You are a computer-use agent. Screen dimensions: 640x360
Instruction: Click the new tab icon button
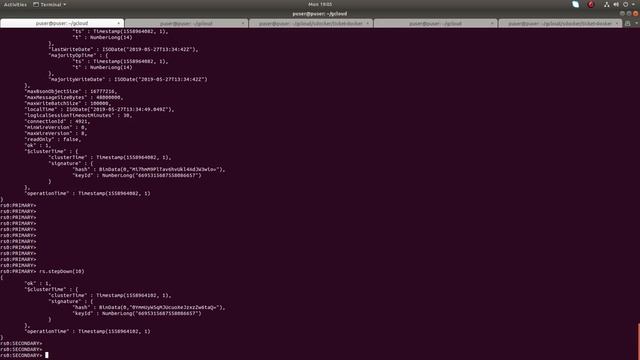coord(628,23)
